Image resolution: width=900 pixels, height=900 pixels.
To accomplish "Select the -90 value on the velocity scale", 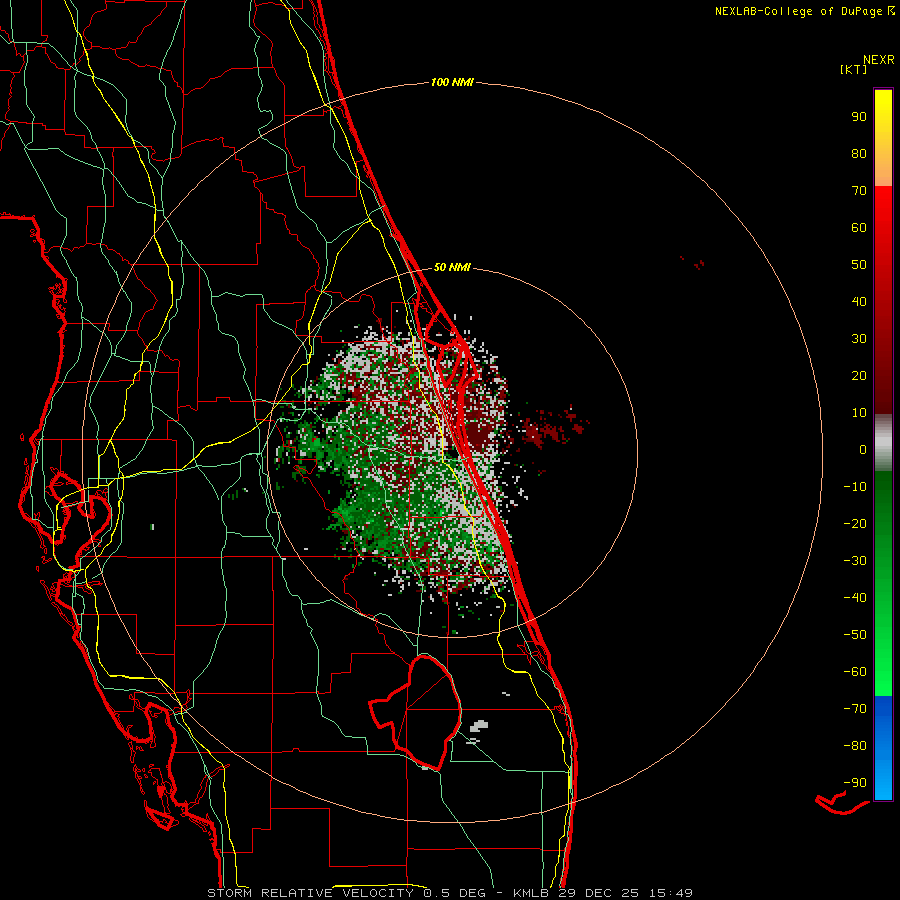I will click(x=855, y=783).
